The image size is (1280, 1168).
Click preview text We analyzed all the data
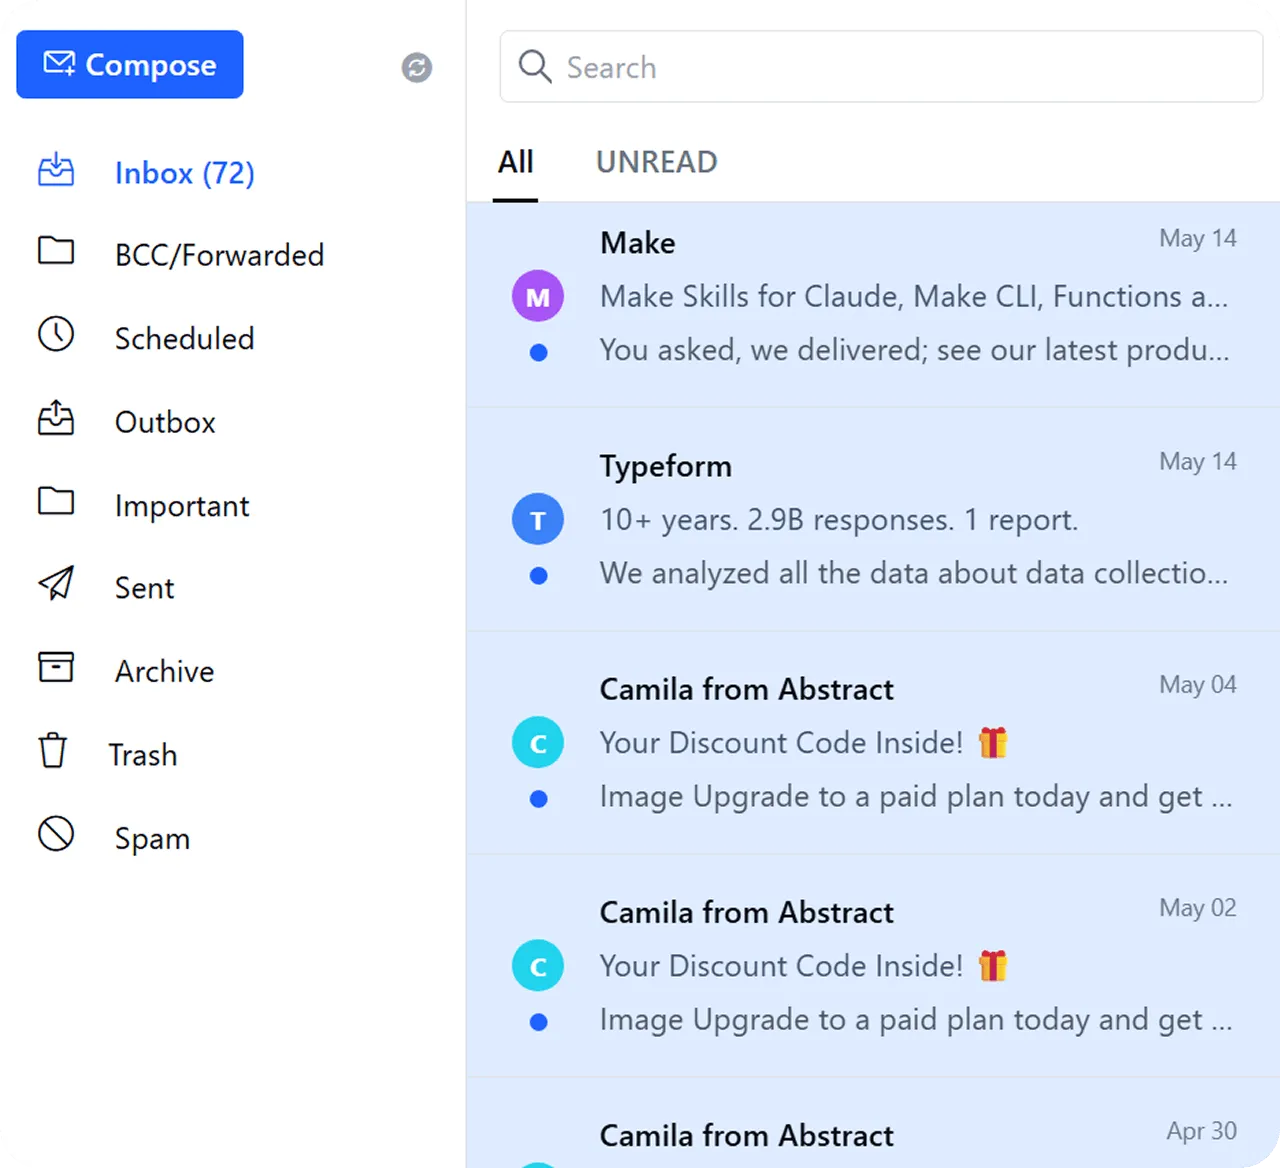pos(914,573)
